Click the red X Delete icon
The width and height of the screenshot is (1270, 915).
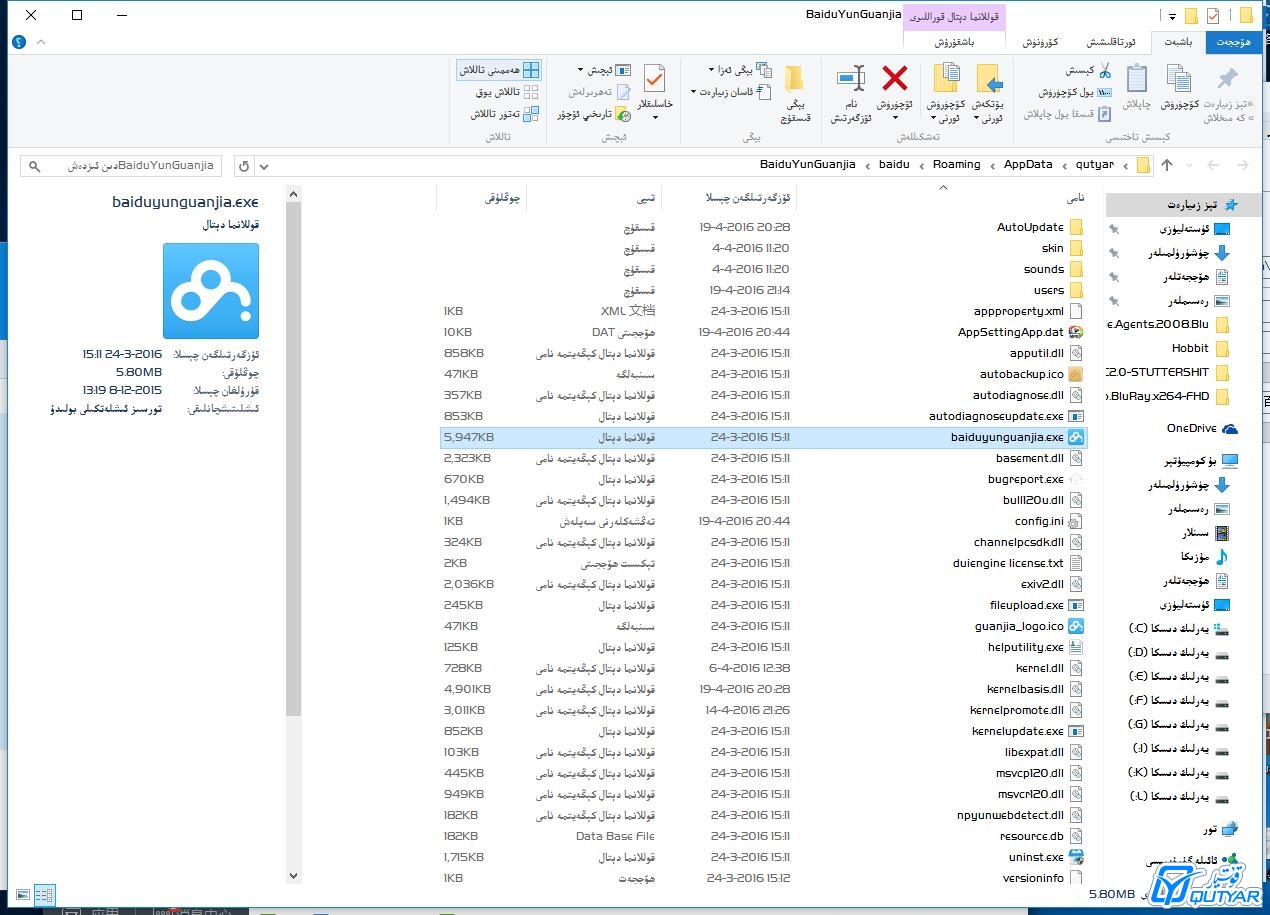pos(895,78)
